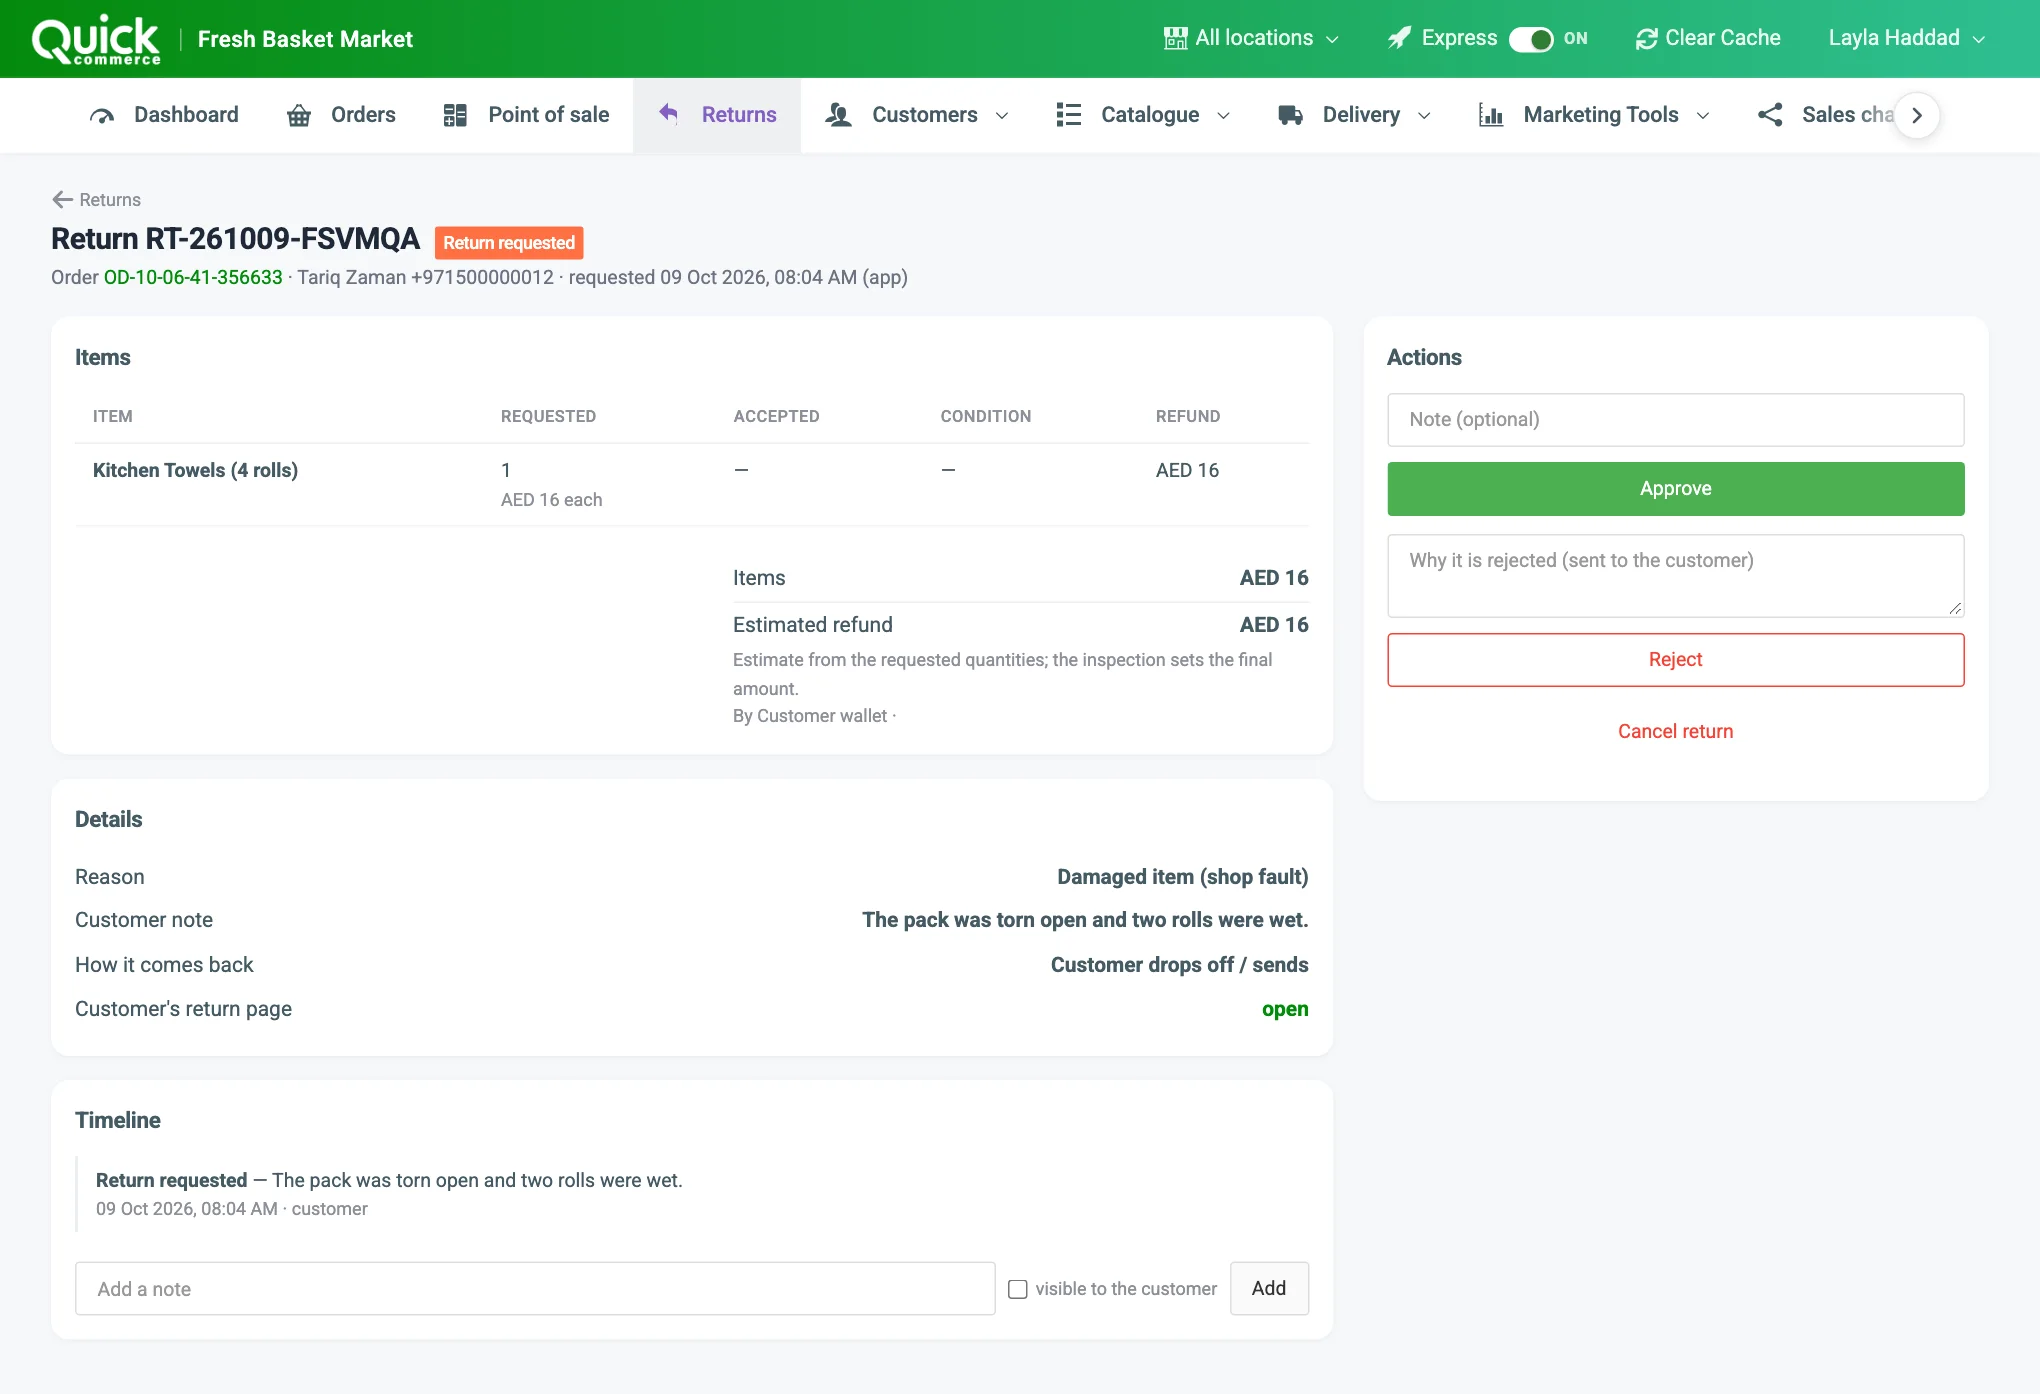The width and height of the screenshot is (2040, 1394).
Task: Open the Sales channels menu item
Action: click(1825, 115)
